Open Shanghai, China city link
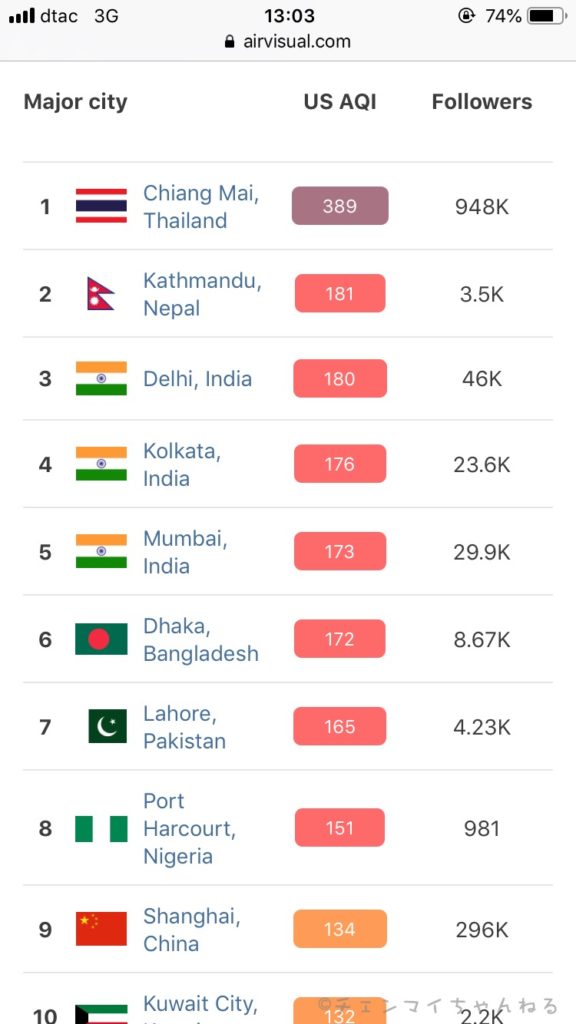Viewport: 576px width, 1024px height. pyautogui.click(x=192, y=929)
